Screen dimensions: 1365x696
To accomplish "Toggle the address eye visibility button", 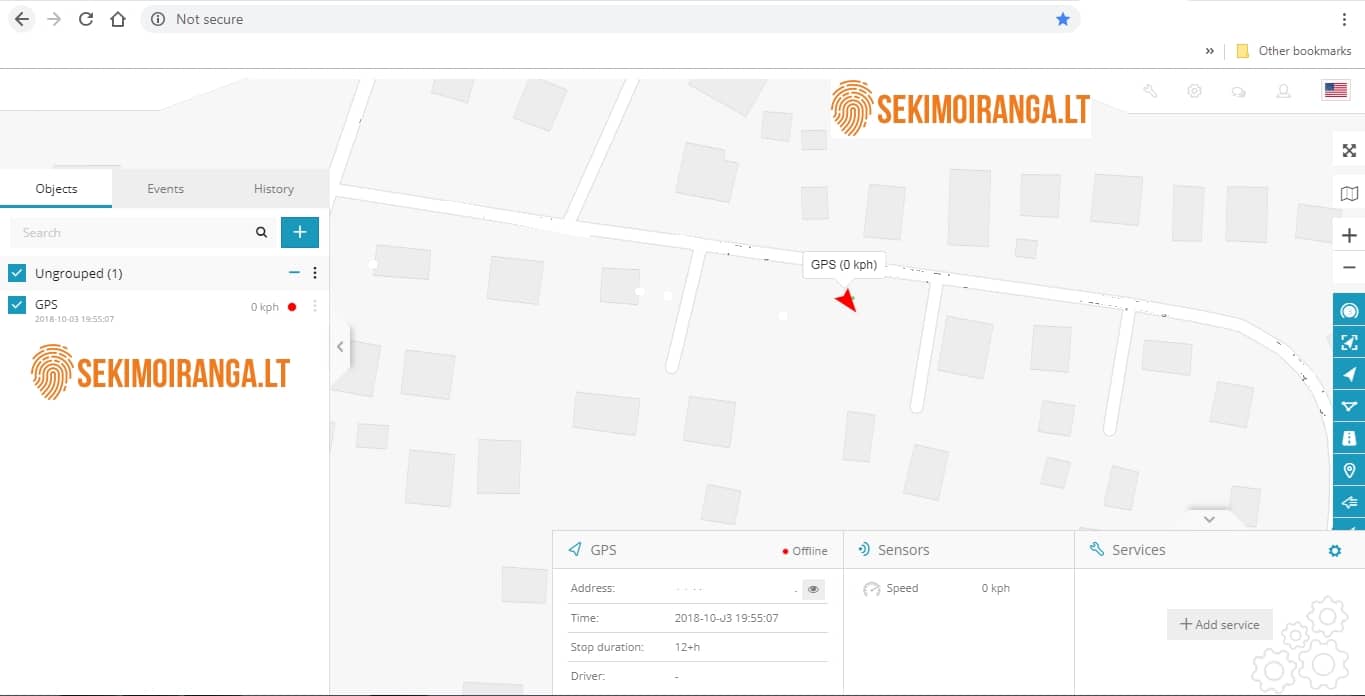I will pyautogui.click(x=813, y=589).
